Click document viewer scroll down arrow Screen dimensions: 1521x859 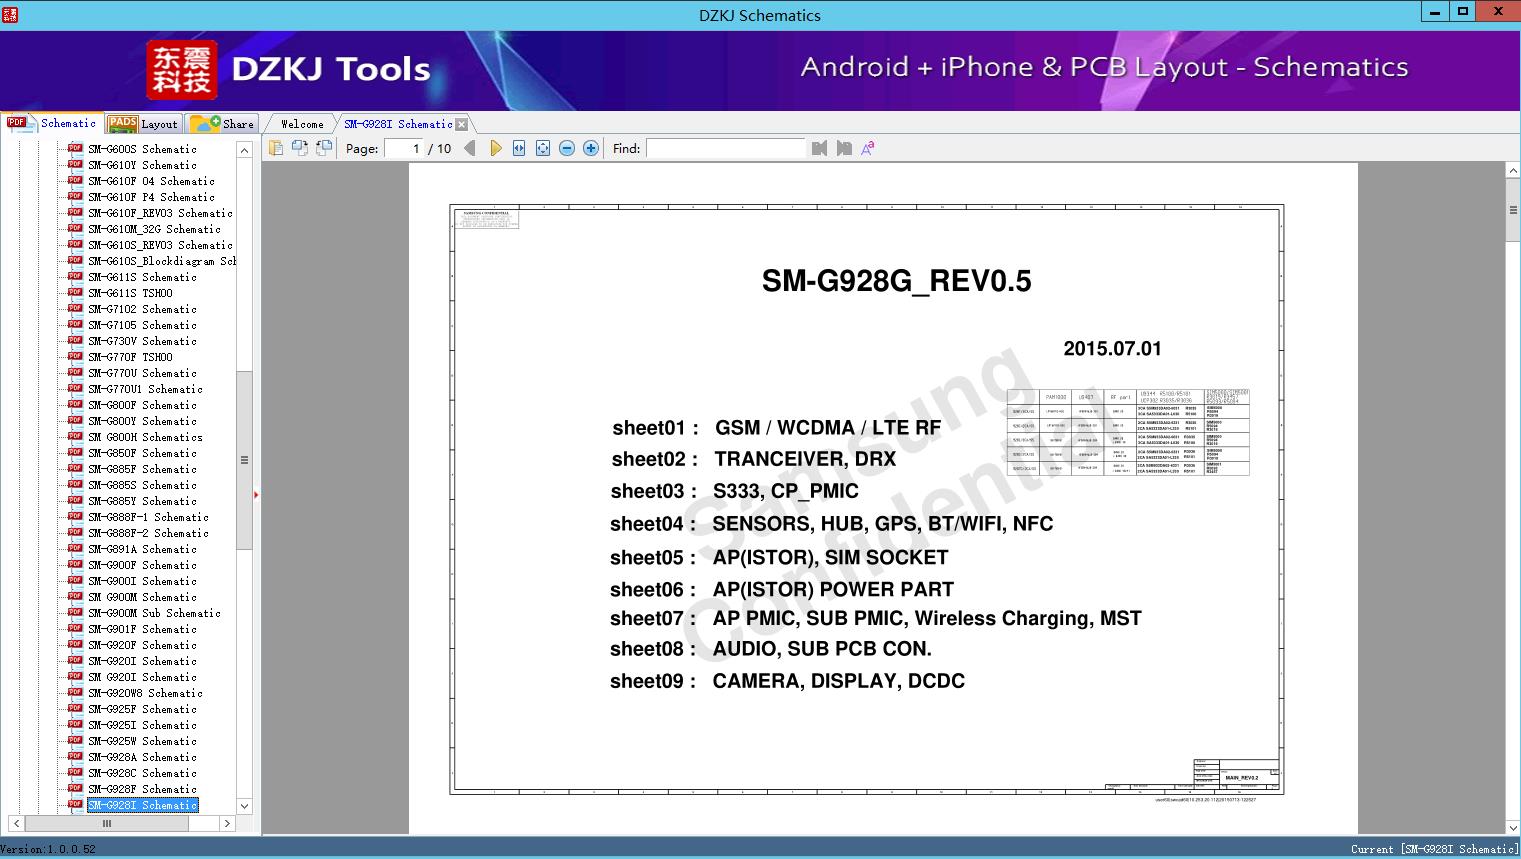coord(1513,827)
